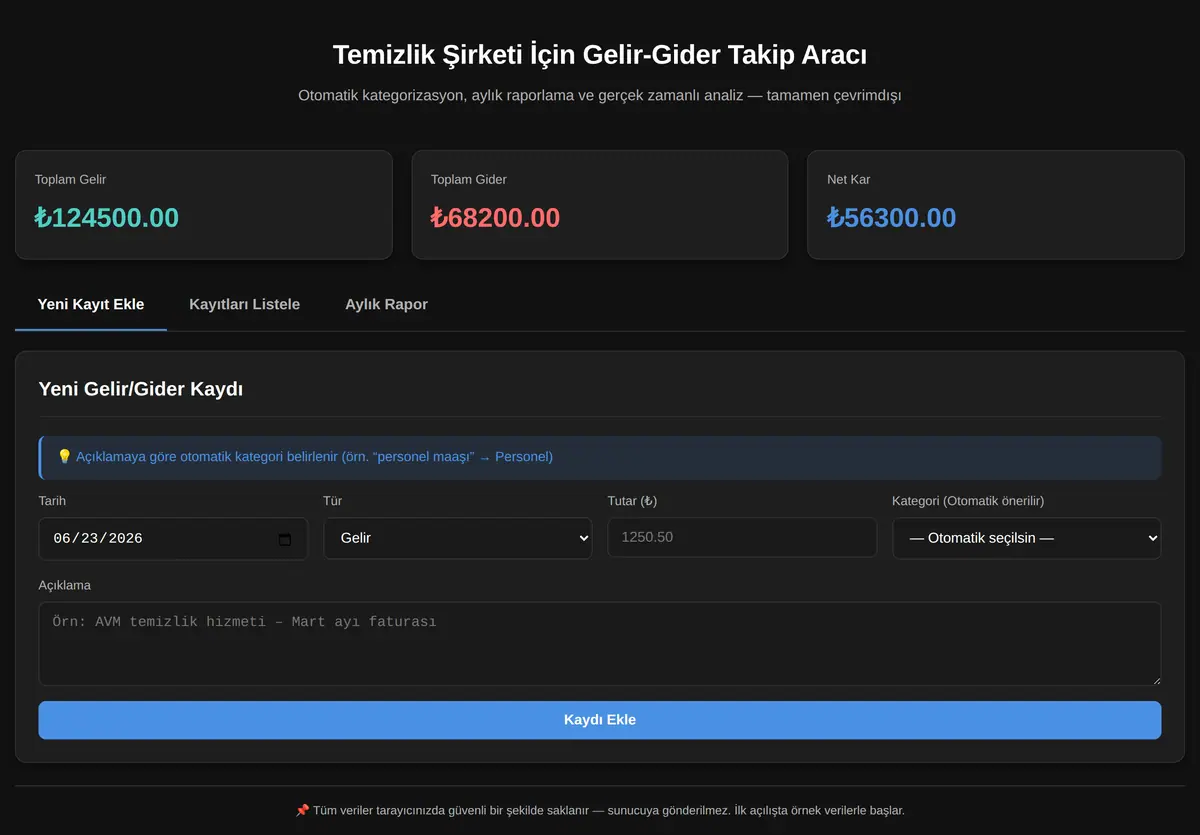Image resolution: width=1200 pixels, height=835 pixels.
Task: Open the calendar picker icon in Tarih
Action: 285,539
